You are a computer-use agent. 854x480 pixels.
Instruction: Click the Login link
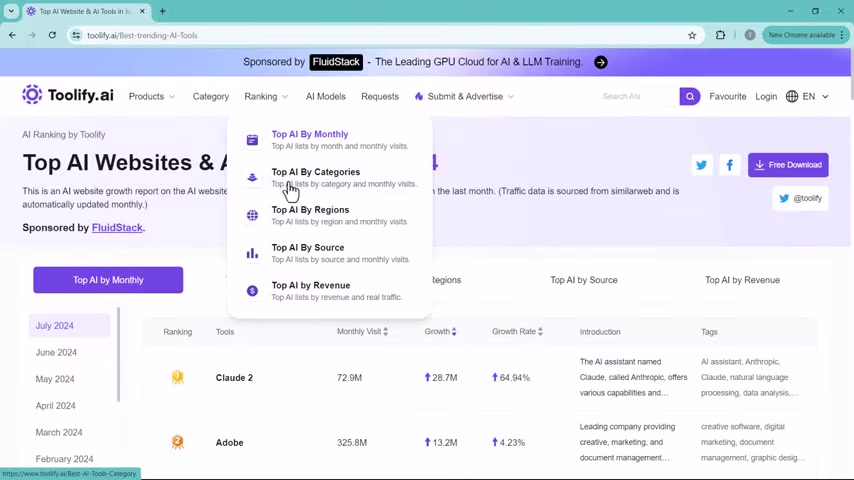766,96
